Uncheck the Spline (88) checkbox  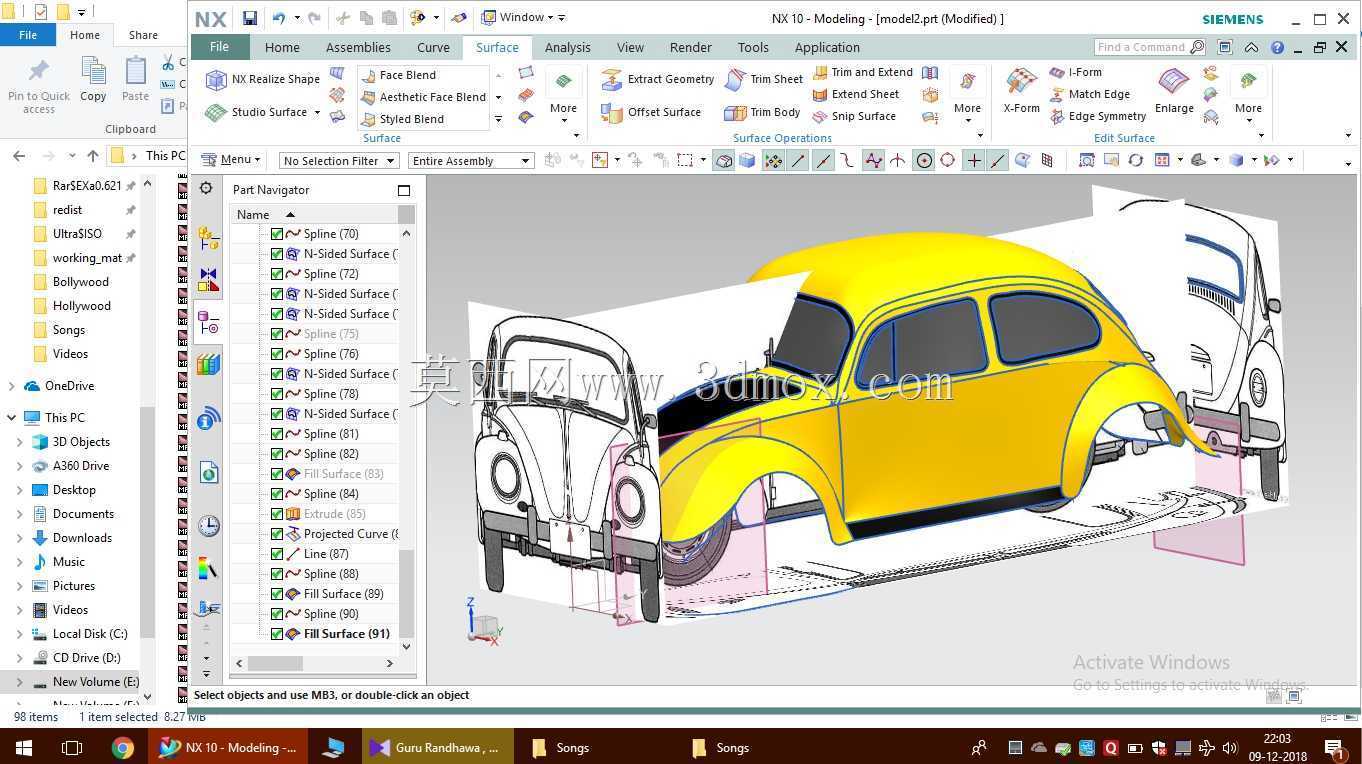coord(277,574)
